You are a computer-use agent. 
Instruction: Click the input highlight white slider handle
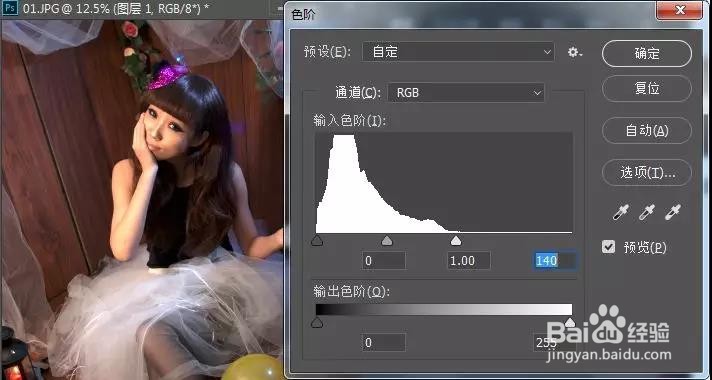pos(456,241)
